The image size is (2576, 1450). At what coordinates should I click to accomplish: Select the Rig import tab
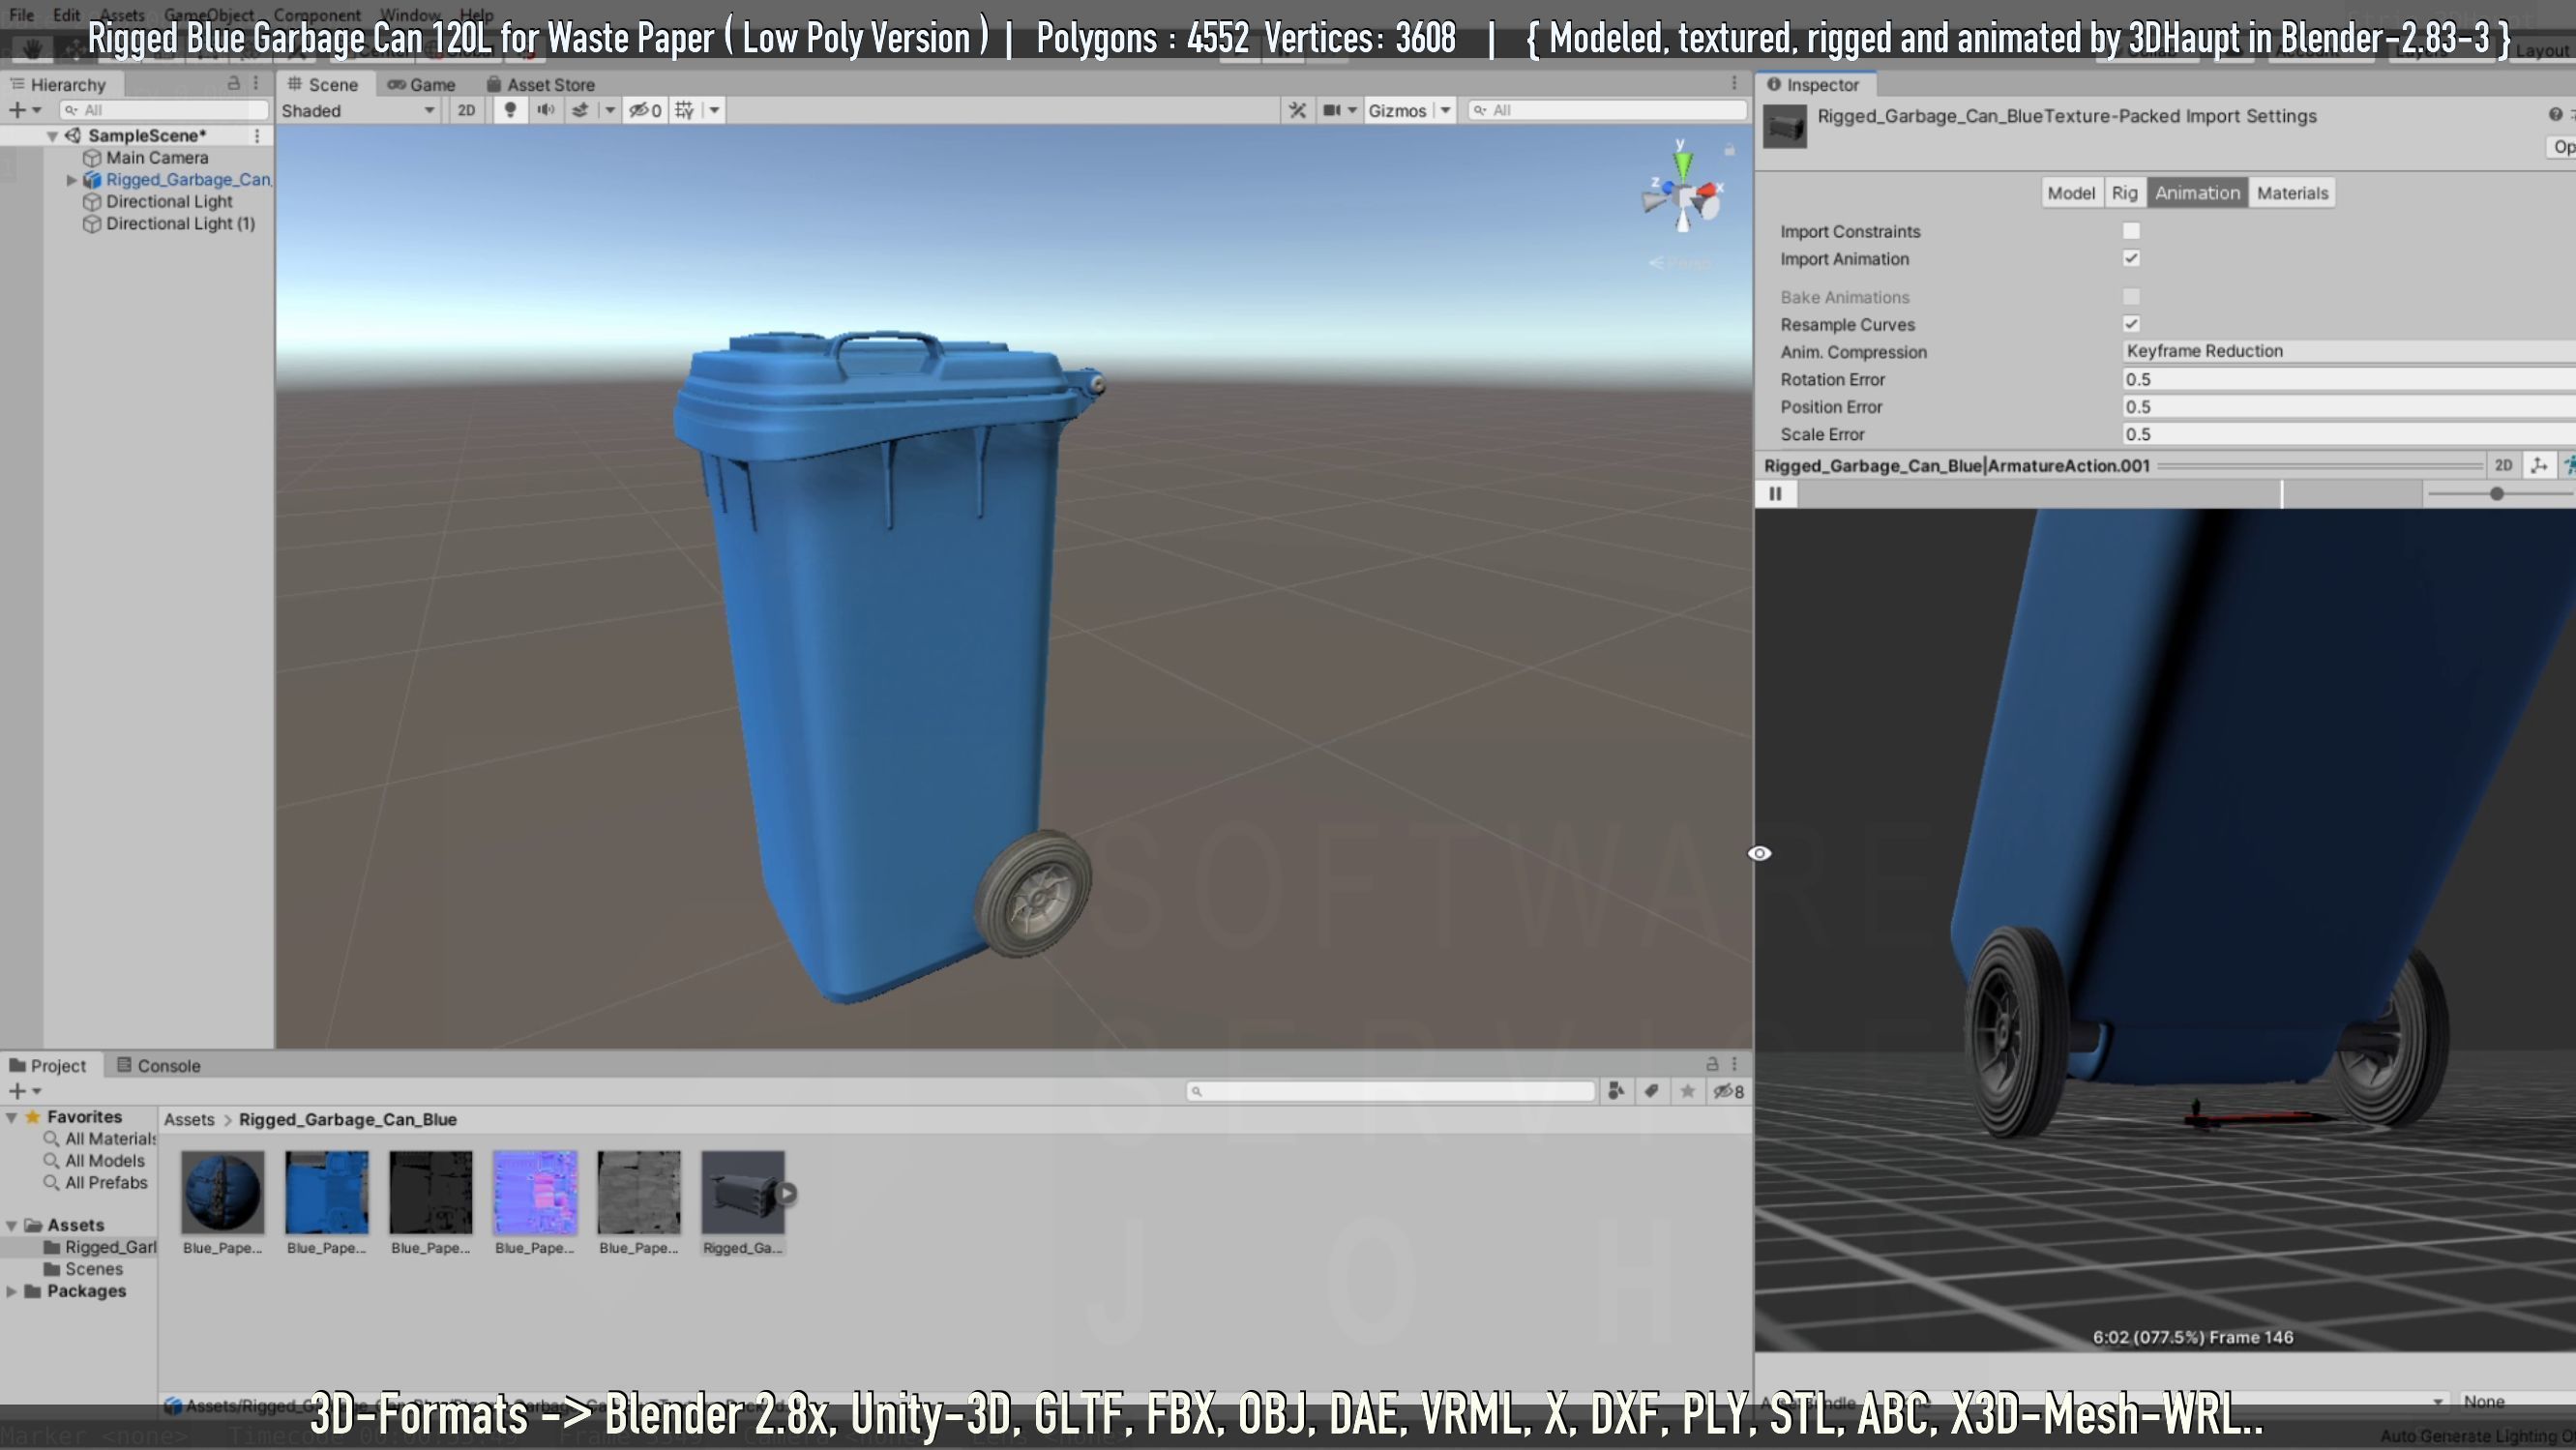point(2124,193)
